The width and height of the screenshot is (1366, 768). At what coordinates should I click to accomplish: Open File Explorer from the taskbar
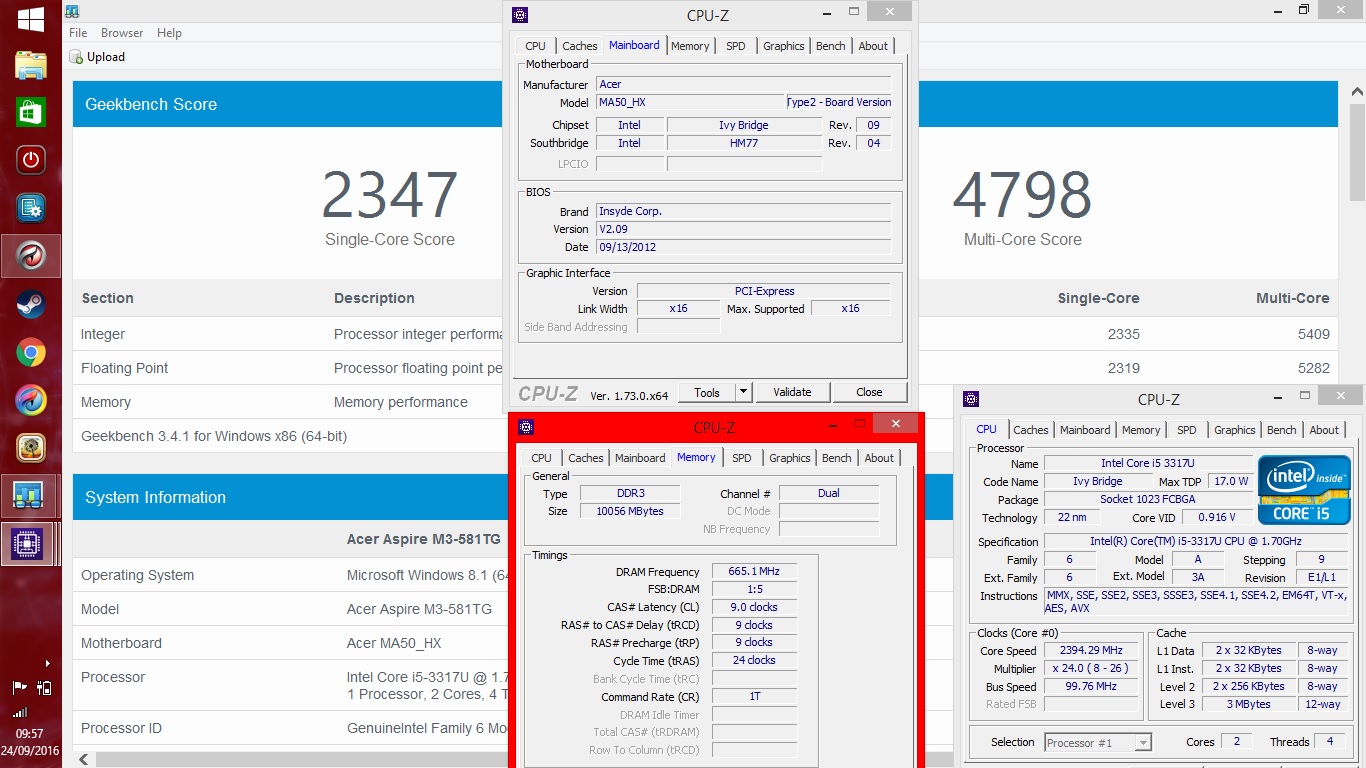point(30,66)
